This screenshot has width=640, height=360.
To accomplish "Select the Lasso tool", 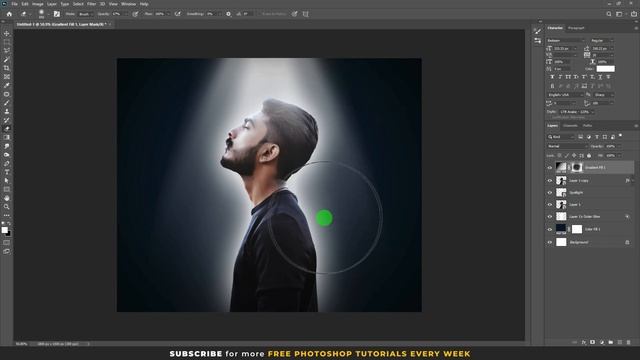I will (7, 51).
